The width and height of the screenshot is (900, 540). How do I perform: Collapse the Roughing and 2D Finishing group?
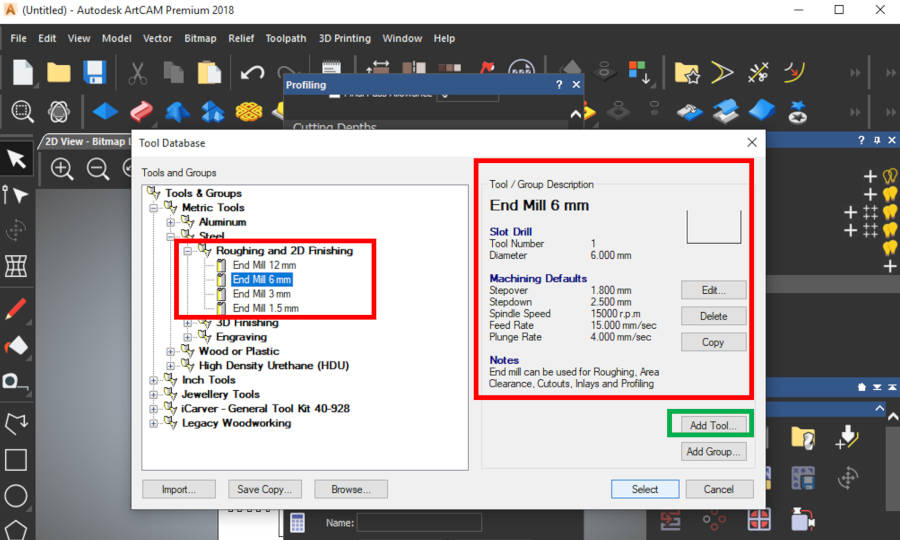coord(188,251)
